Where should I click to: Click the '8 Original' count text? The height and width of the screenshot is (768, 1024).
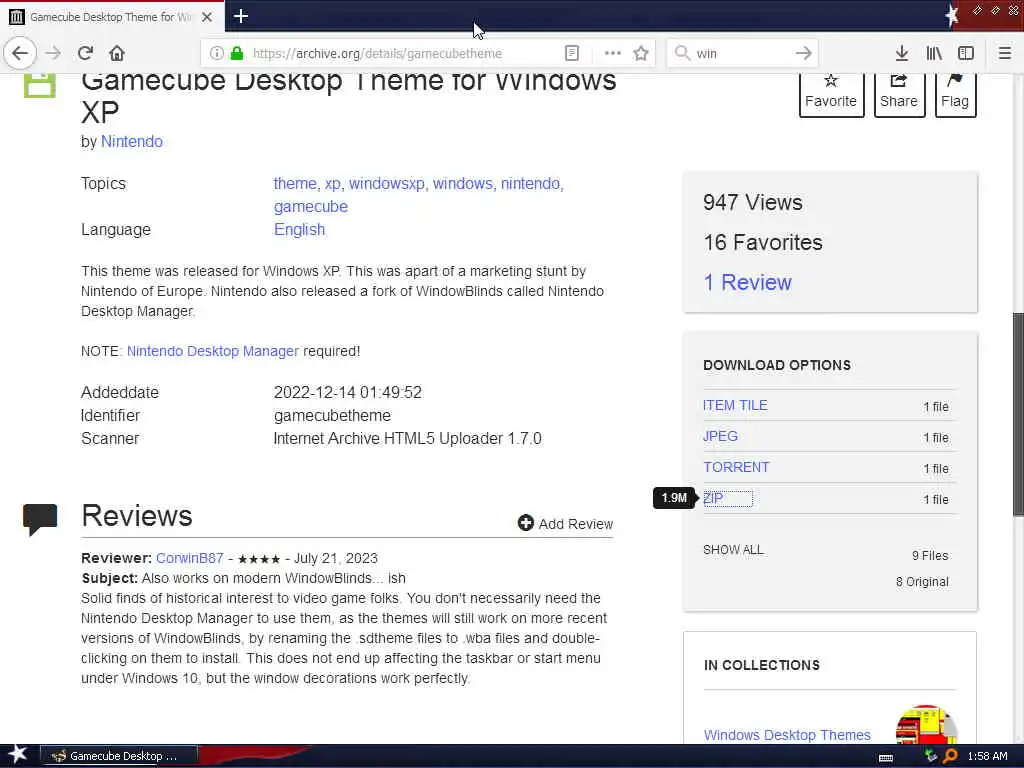coord(922,582)
